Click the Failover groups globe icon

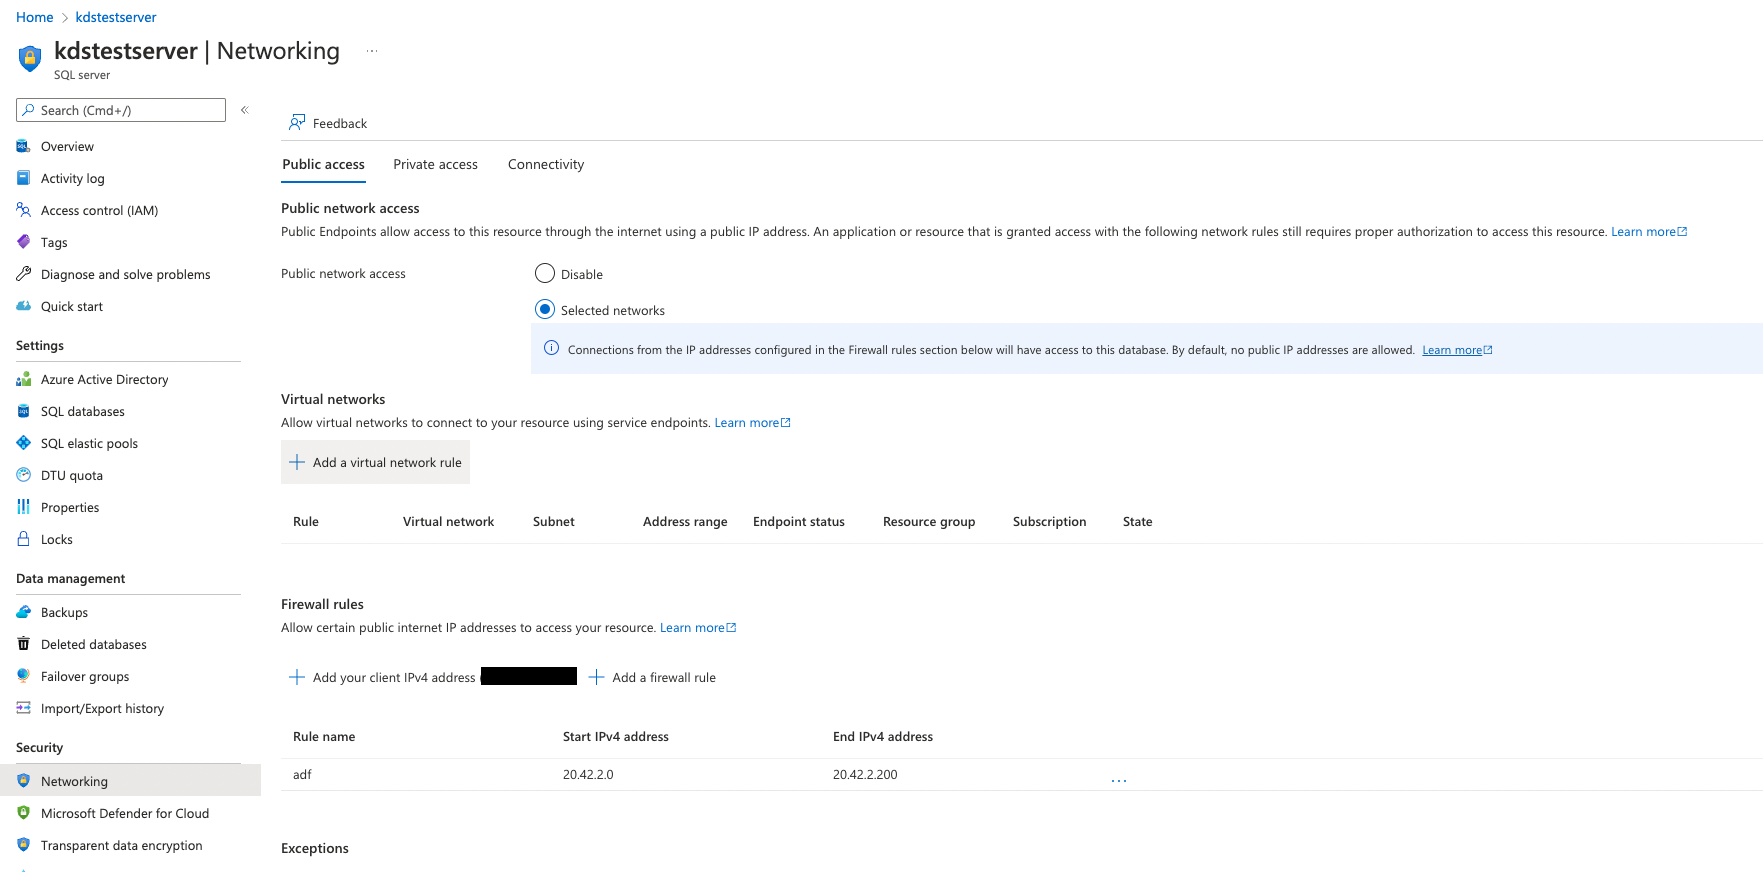(23, 676)
